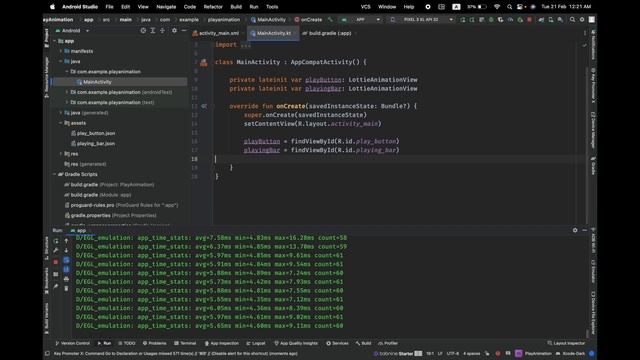Image resolution: width=640 pixels, height=360 pixels.
Task: Click the Print icon in Run panel
Action: [66, 279]
